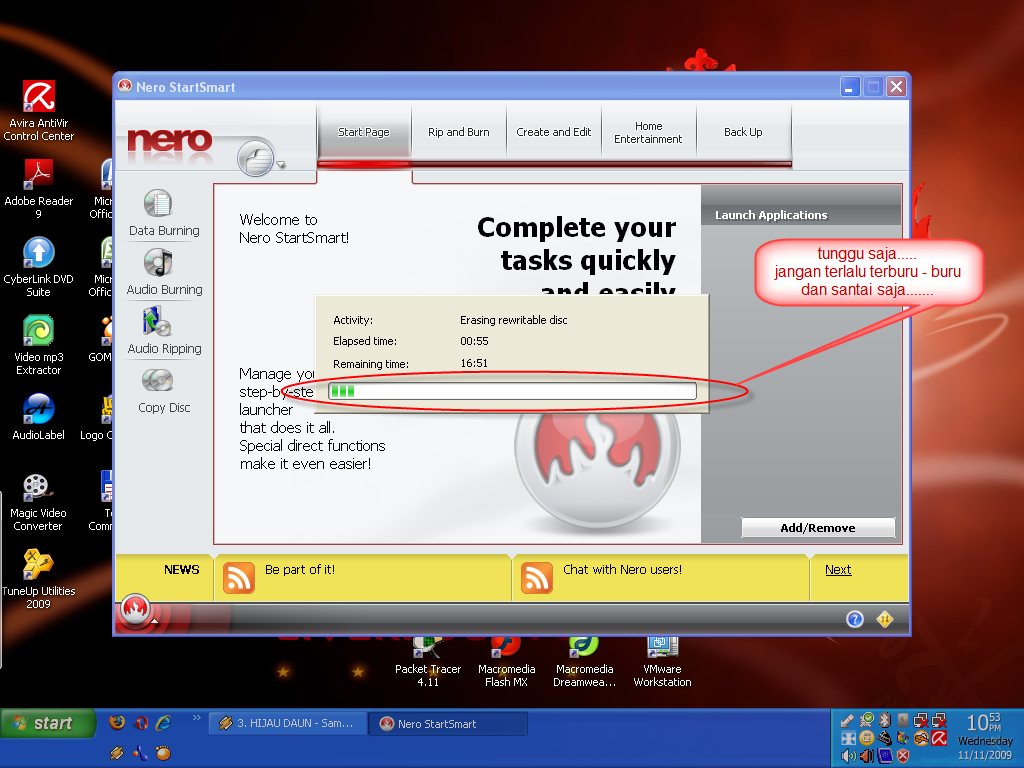Expand the quick launch overflow chevron

click(197, 718)
